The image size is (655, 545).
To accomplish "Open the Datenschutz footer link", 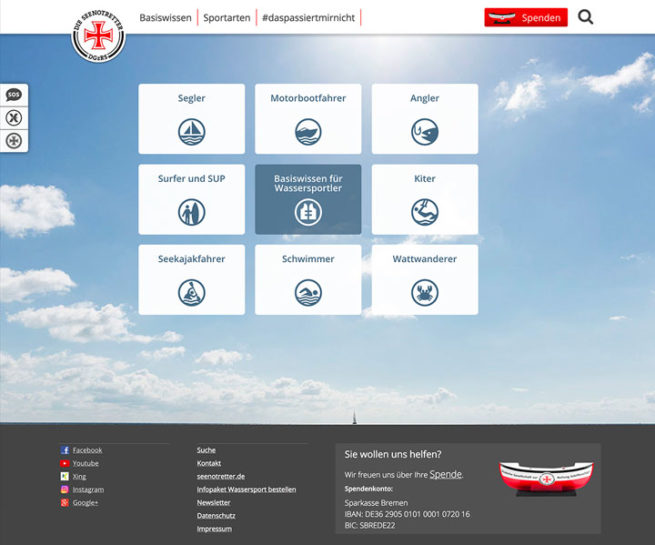I will click(216, 516).
